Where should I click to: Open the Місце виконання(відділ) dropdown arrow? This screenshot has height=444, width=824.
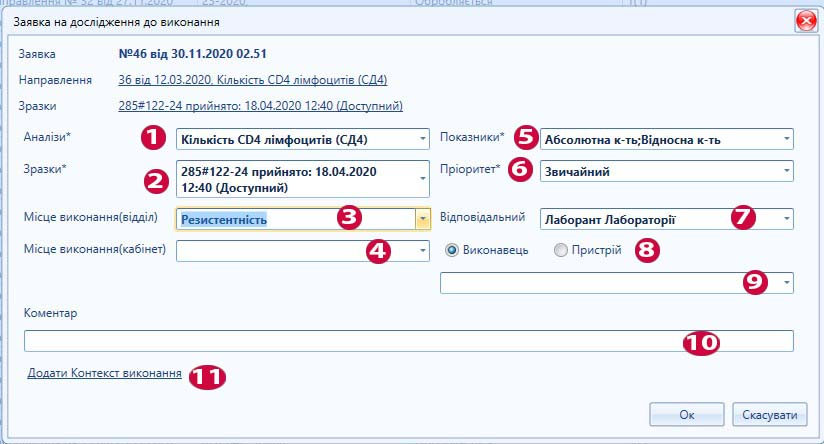click(423, 219)
